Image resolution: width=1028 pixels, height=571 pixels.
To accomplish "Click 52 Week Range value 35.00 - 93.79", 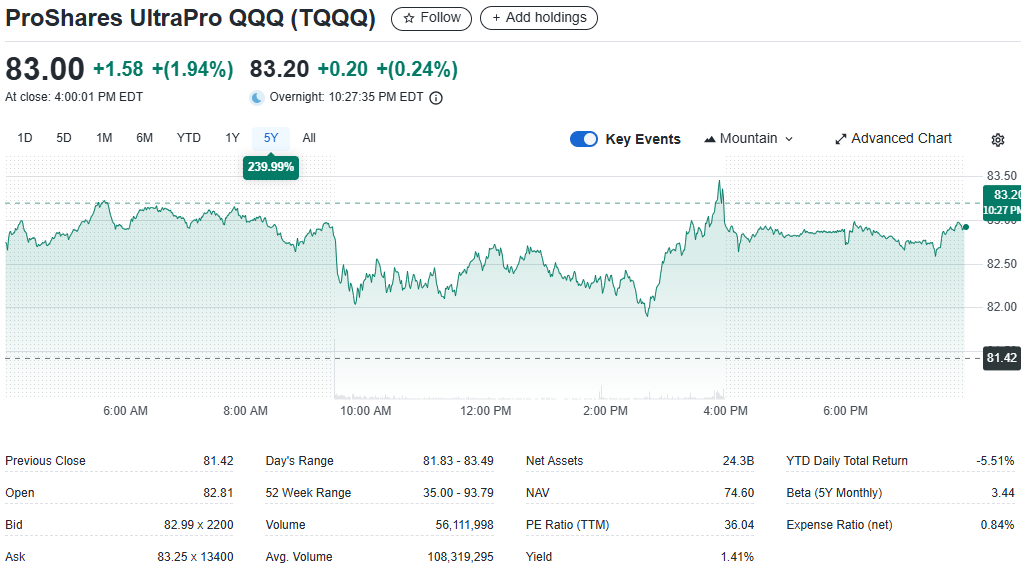I will [458, 493].
